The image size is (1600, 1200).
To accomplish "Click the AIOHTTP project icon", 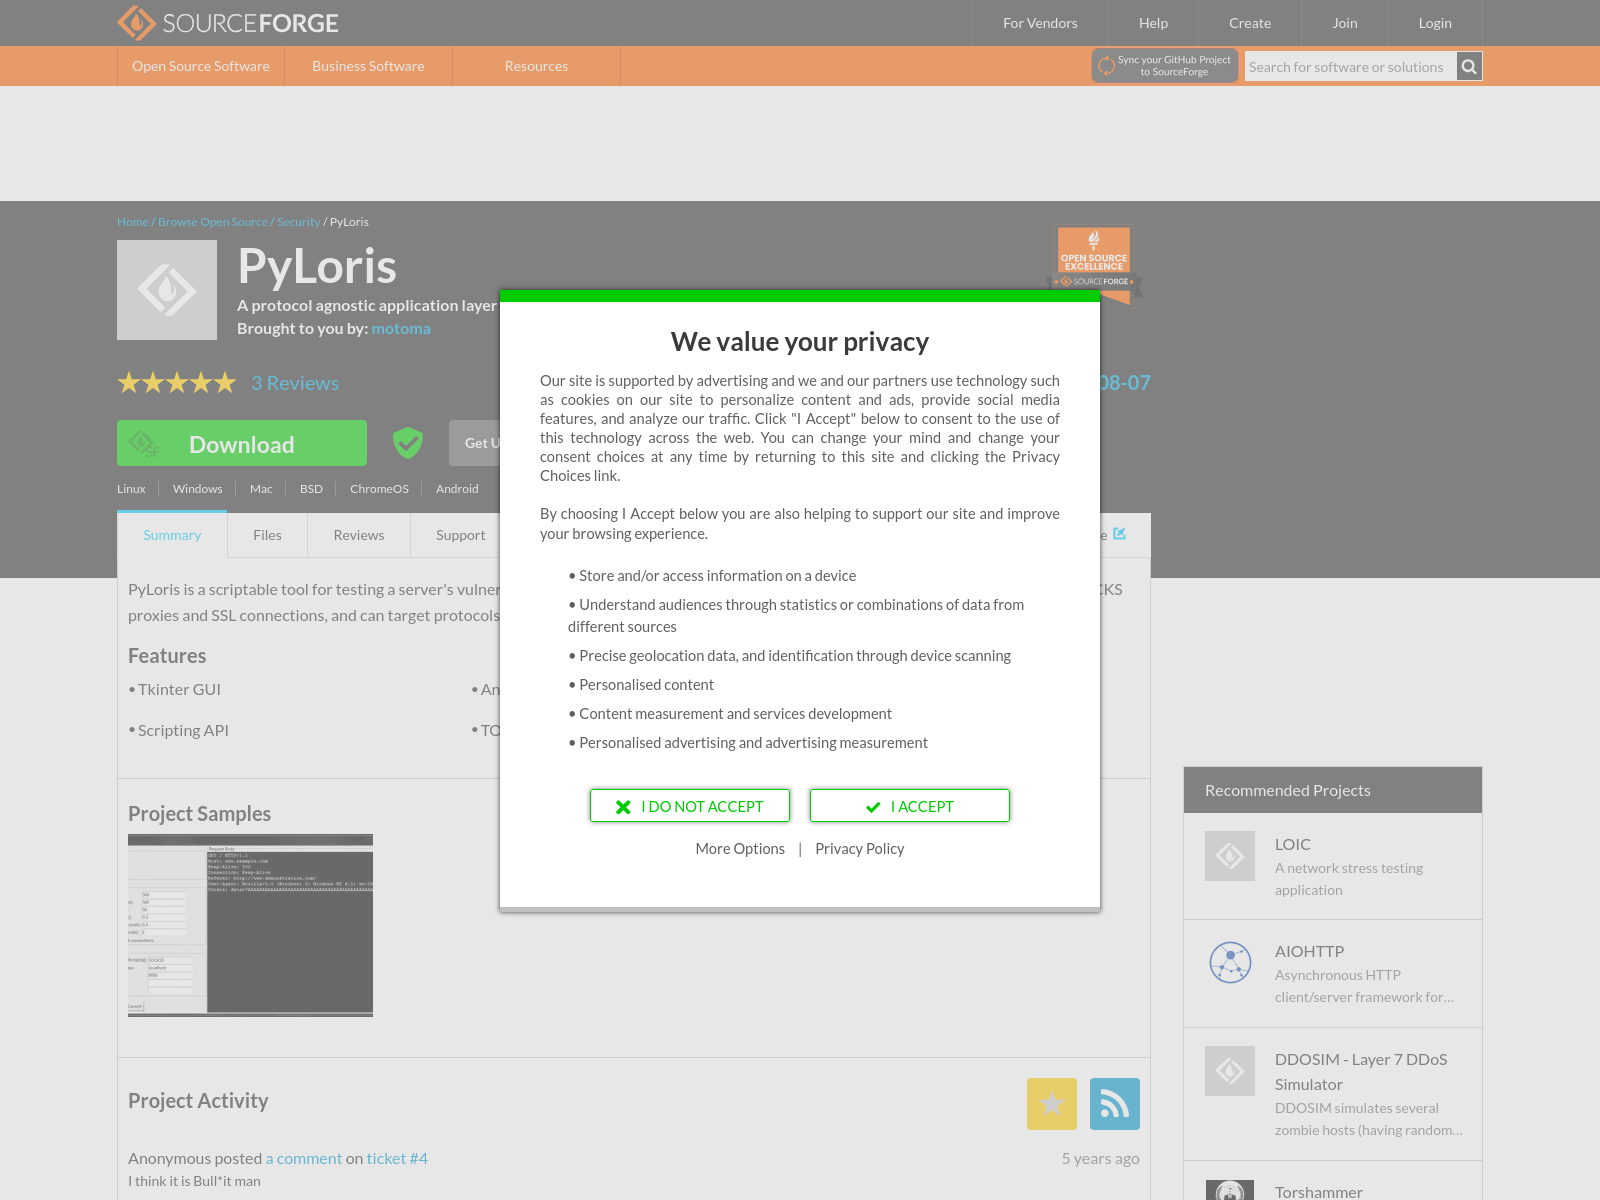I will 1230,963.
